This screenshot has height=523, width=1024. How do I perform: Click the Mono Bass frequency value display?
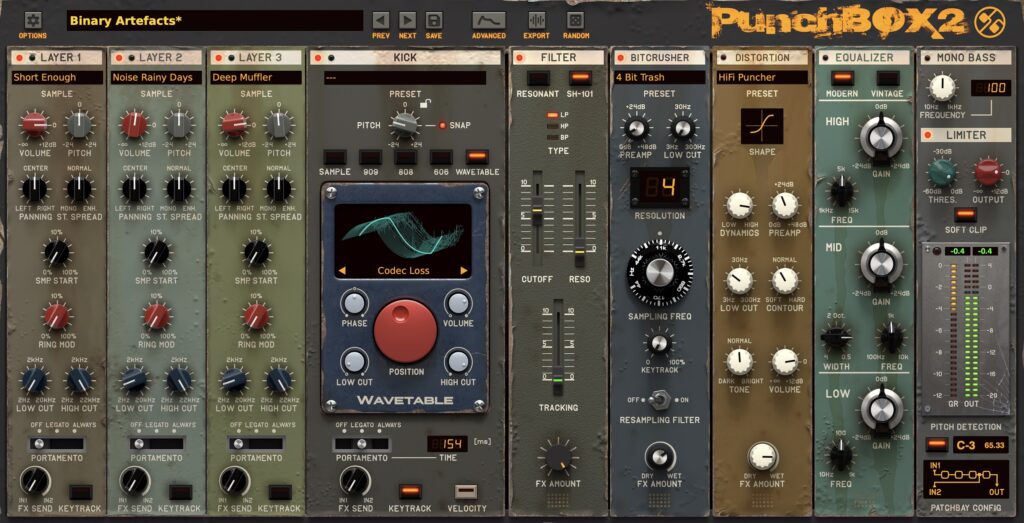click(x=990, y=87)
